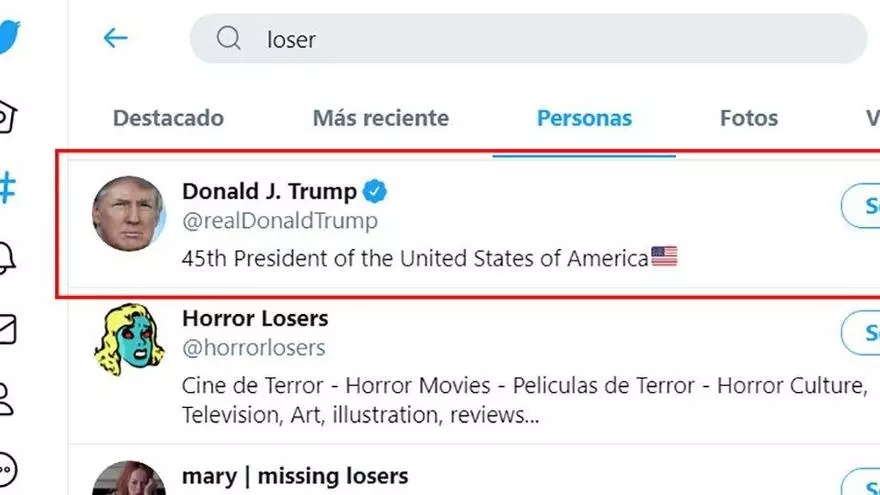Image resolution: width=880 pixels, height=495 pixels.
Task: Click the Horror Losers cartoon avatar
Action: tap(129, 341)
